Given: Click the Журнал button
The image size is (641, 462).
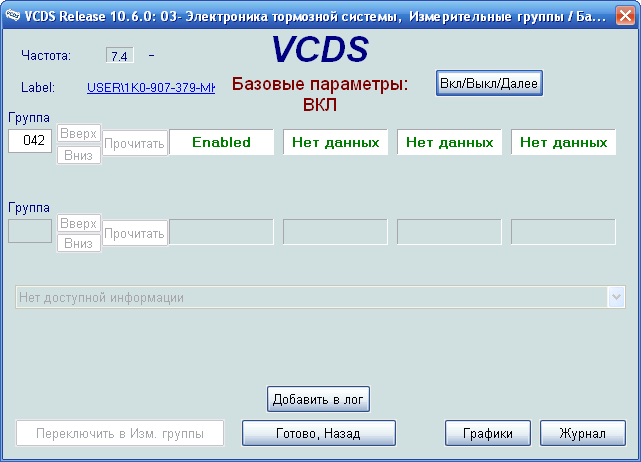Looking at the screenshot, I should (x=583, y=433).
